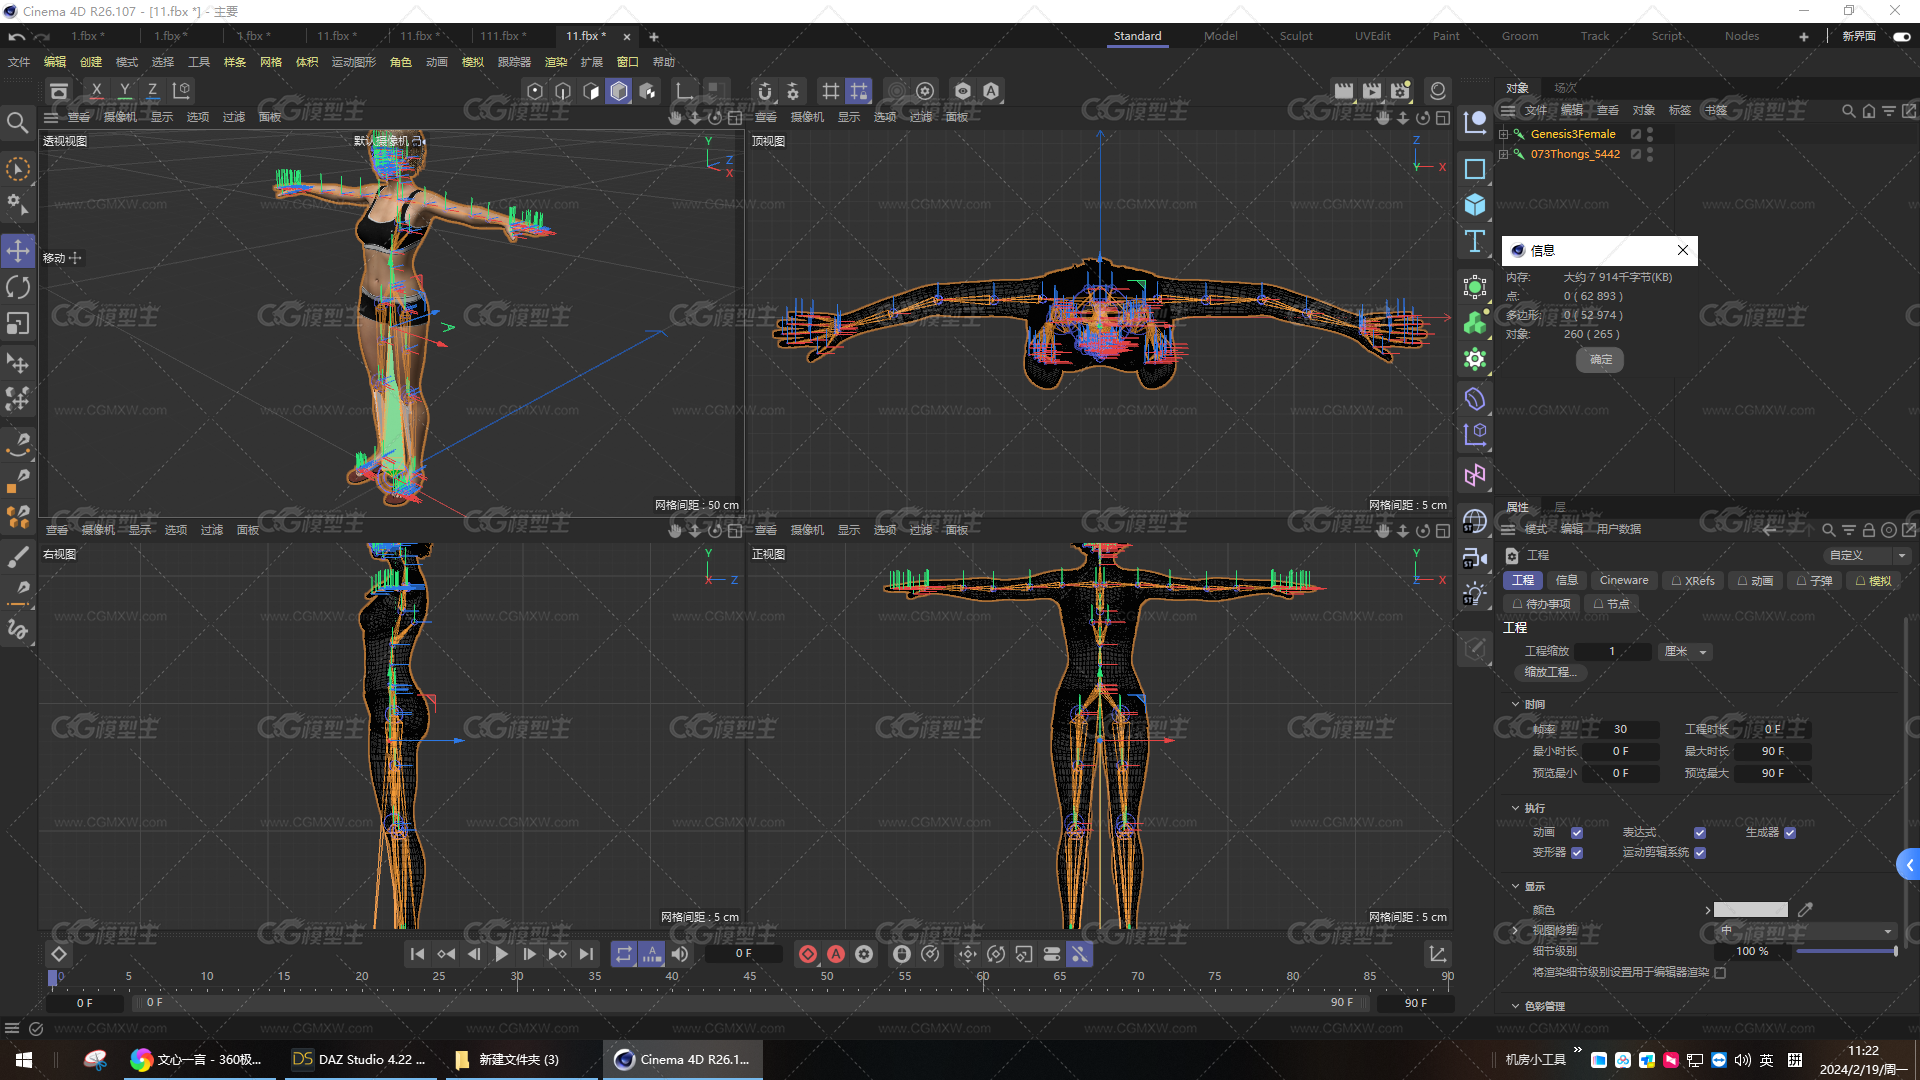Open 渲染 menu in main menu bar

click(555, 62)
